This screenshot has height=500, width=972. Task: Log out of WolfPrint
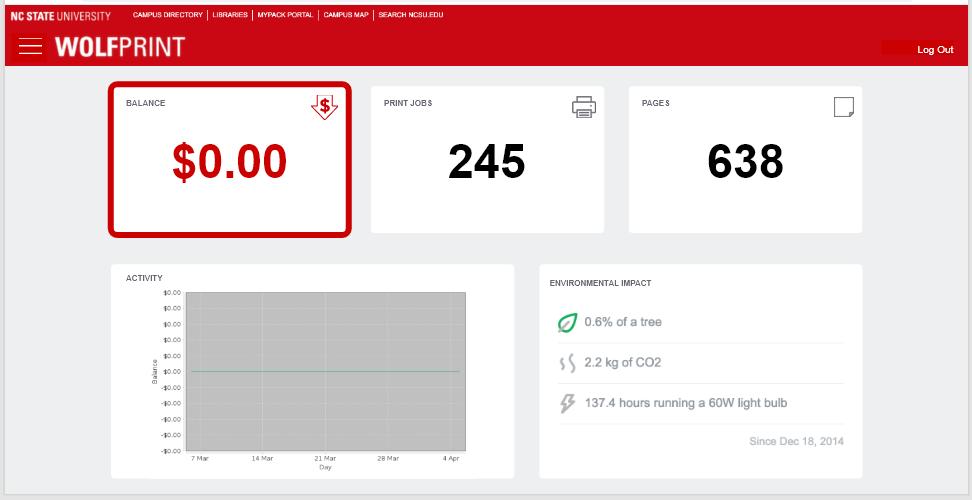click(x=935, y=50)
